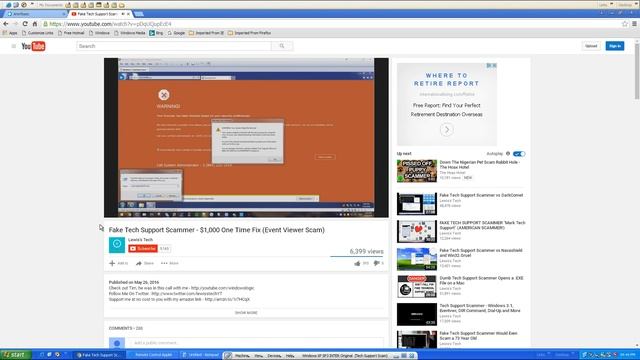
Task: Click the Autoplay info icon
Action: coord(508,154)
